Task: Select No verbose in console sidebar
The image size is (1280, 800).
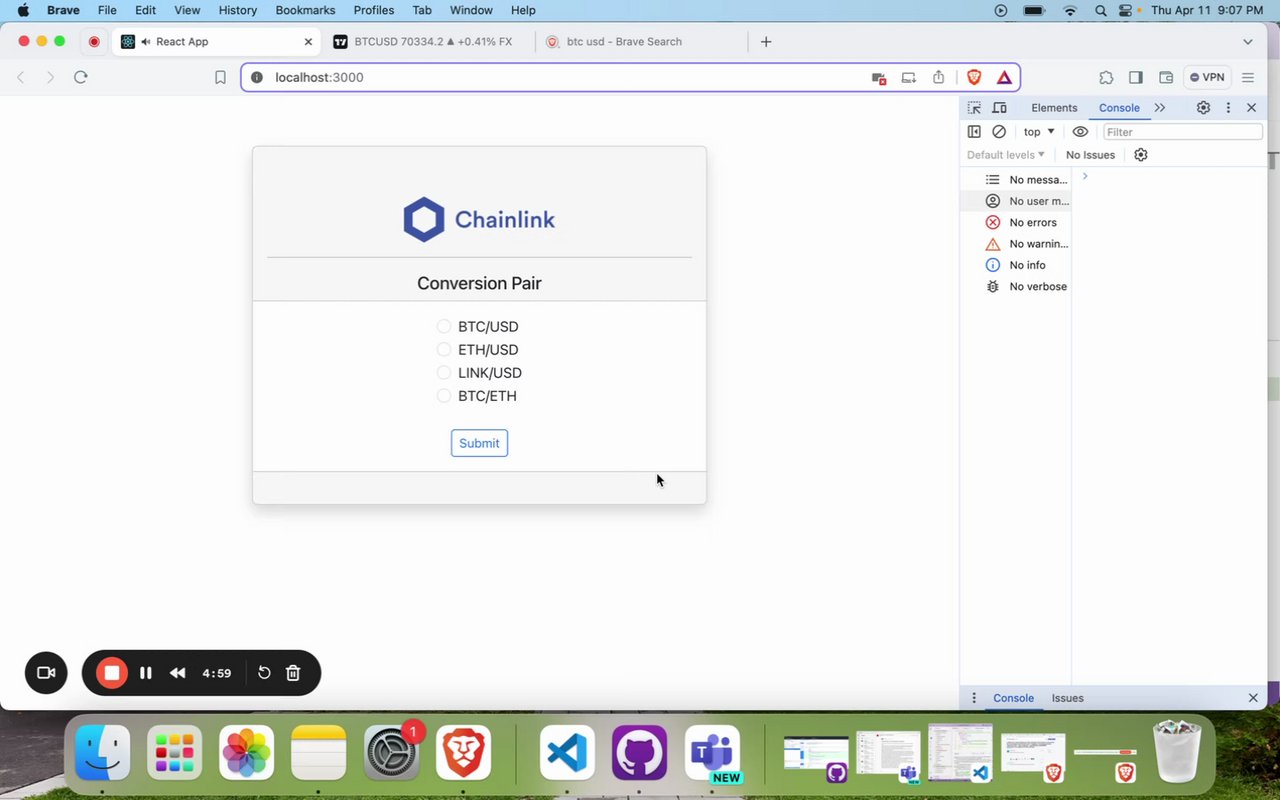Action: [1015, 287]
